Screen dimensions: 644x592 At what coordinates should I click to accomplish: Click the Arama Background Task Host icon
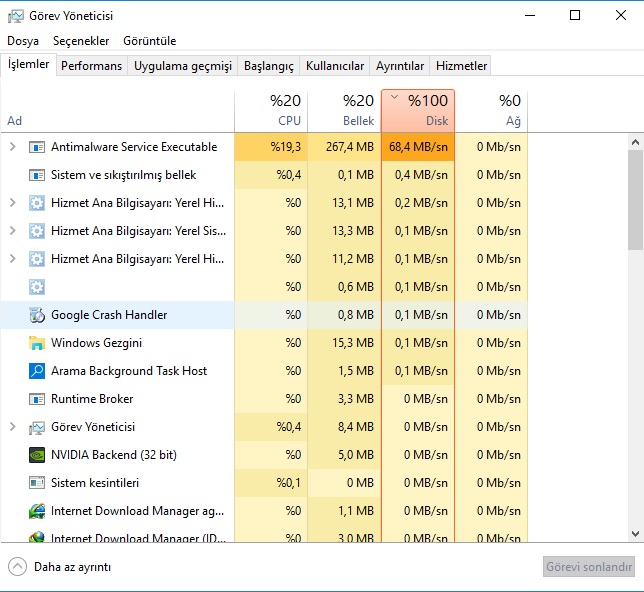(x=37, y=371)
